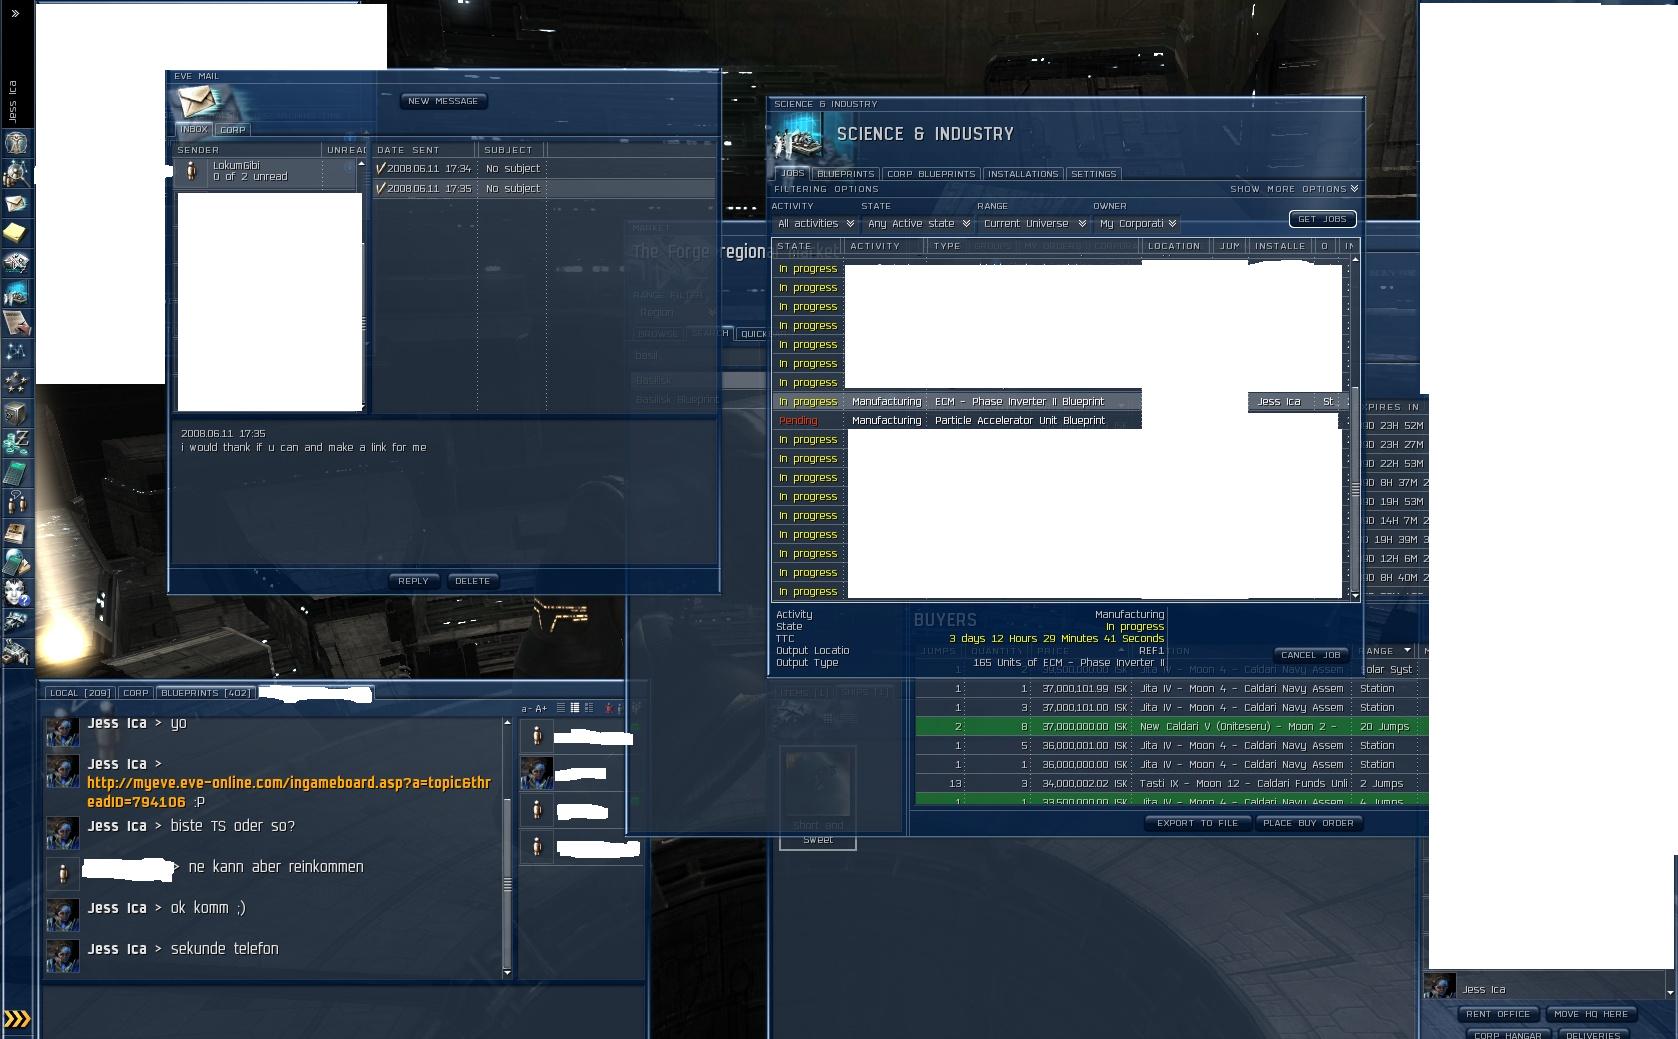
Task: Click the chat message input field
Action: 343,1012
